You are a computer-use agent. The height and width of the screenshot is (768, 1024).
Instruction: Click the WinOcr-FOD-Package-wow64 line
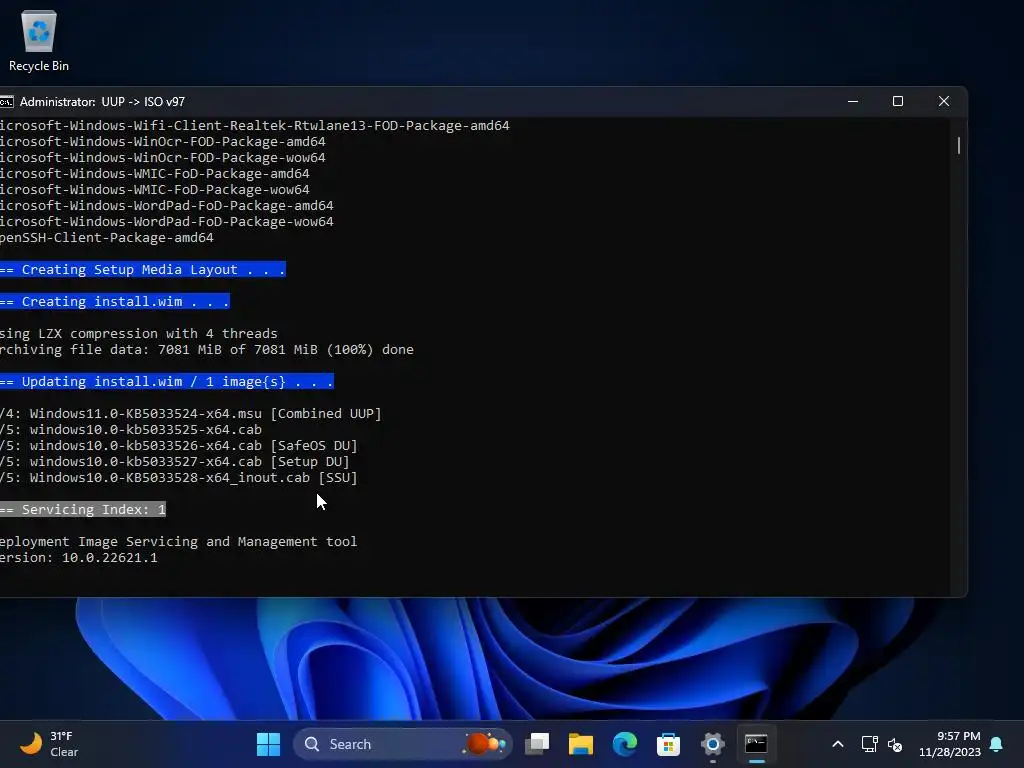(x=163, y=157)
